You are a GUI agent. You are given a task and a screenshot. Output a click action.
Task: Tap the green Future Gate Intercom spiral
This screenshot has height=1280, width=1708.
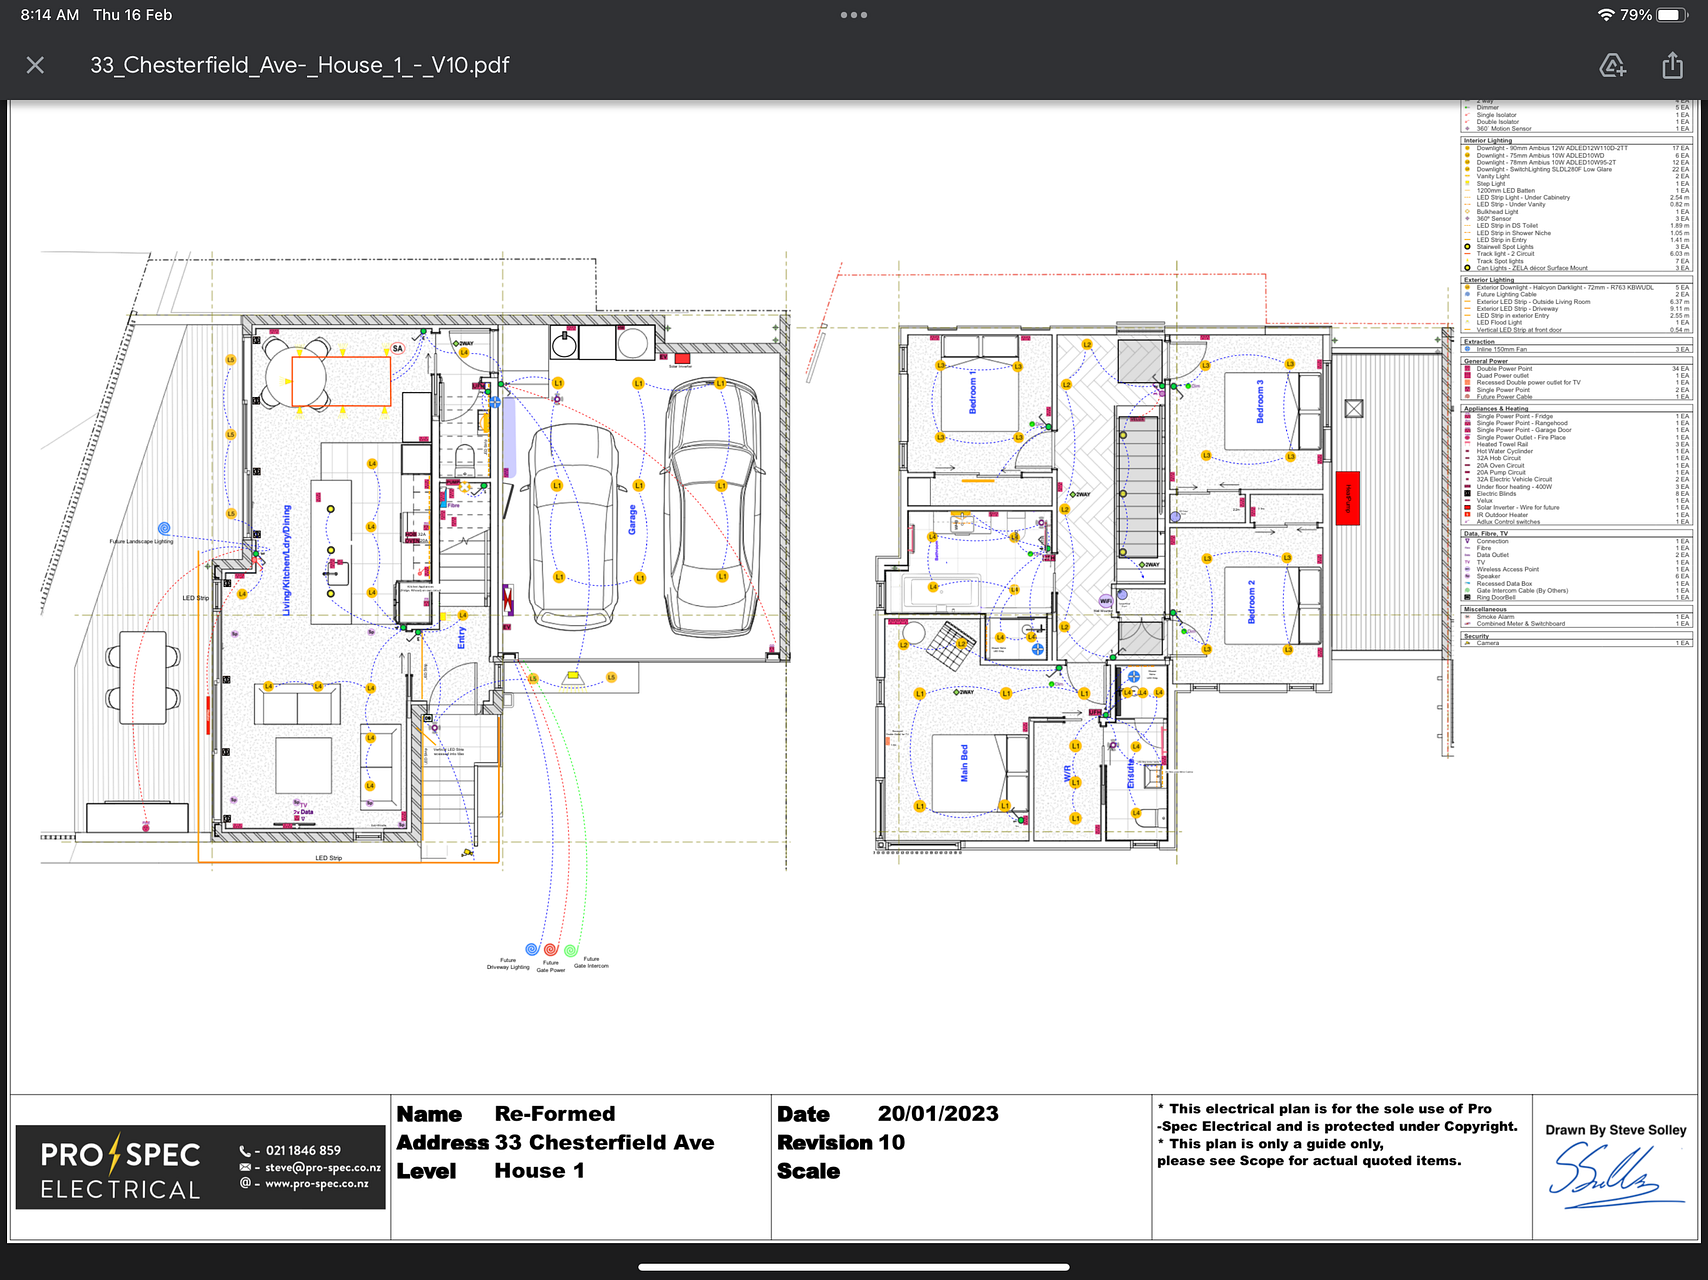570,950
